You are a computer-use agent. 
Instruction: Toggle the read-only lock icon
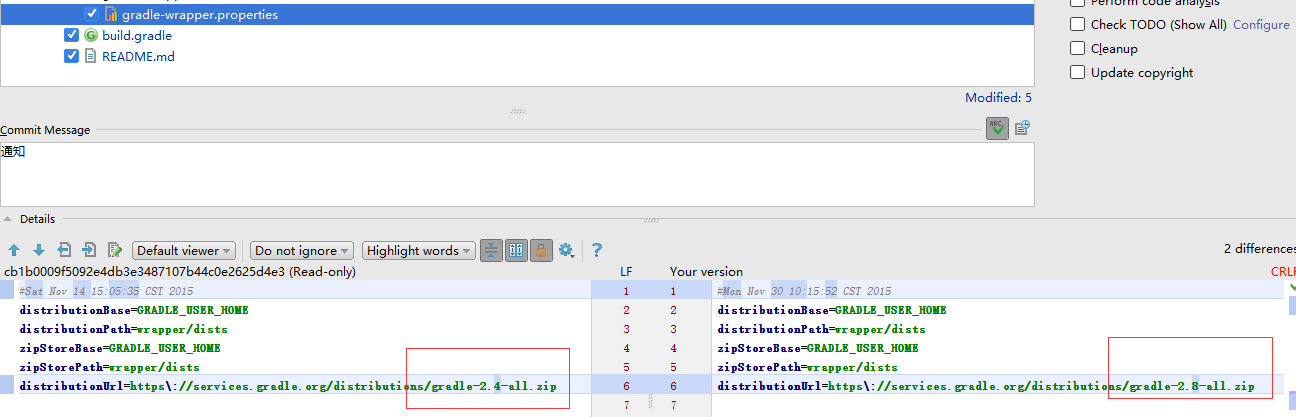pos(541,250)
